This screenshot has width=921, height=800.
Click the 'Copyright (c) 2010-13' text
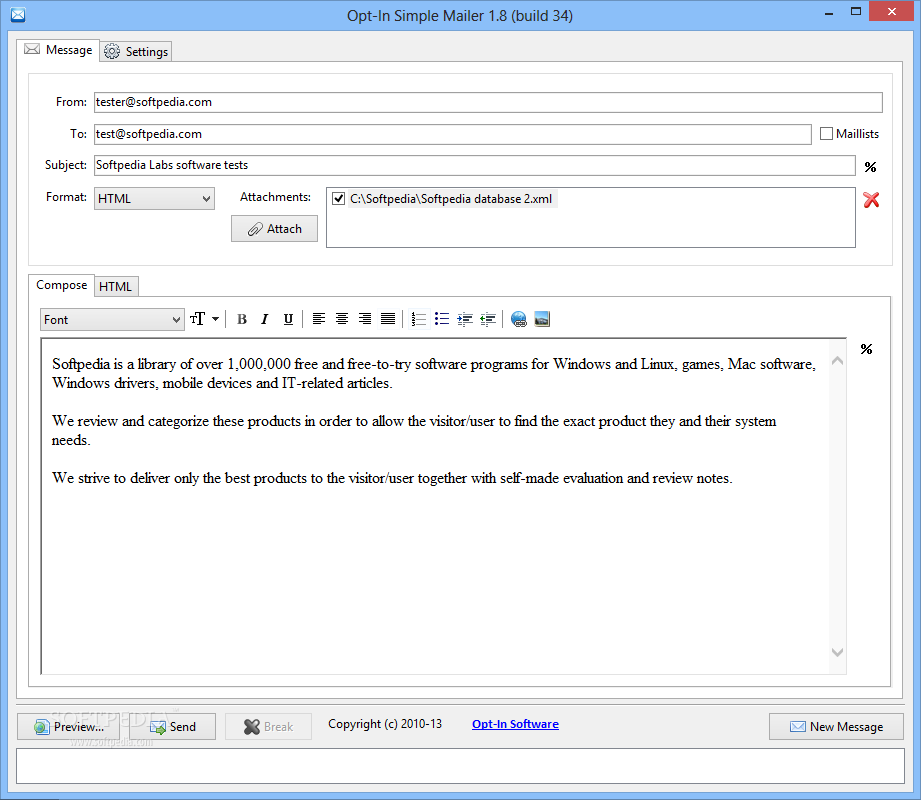[385, 724]
